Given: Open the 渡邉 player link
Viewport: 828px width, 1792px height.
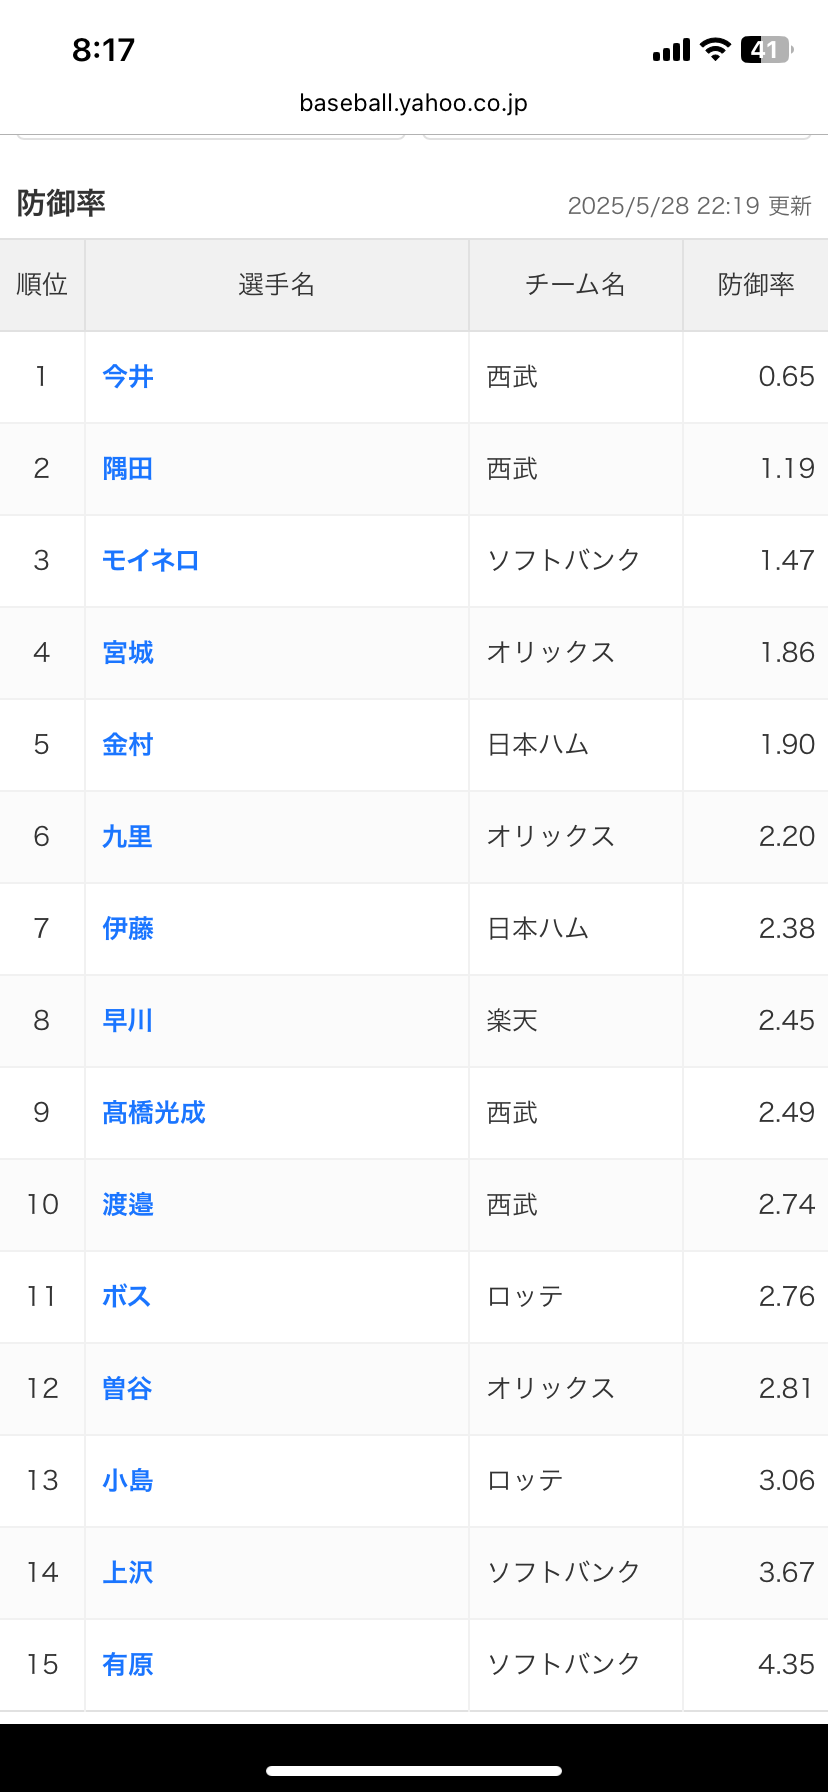Looking at the screenshot, I should 128,1205.
